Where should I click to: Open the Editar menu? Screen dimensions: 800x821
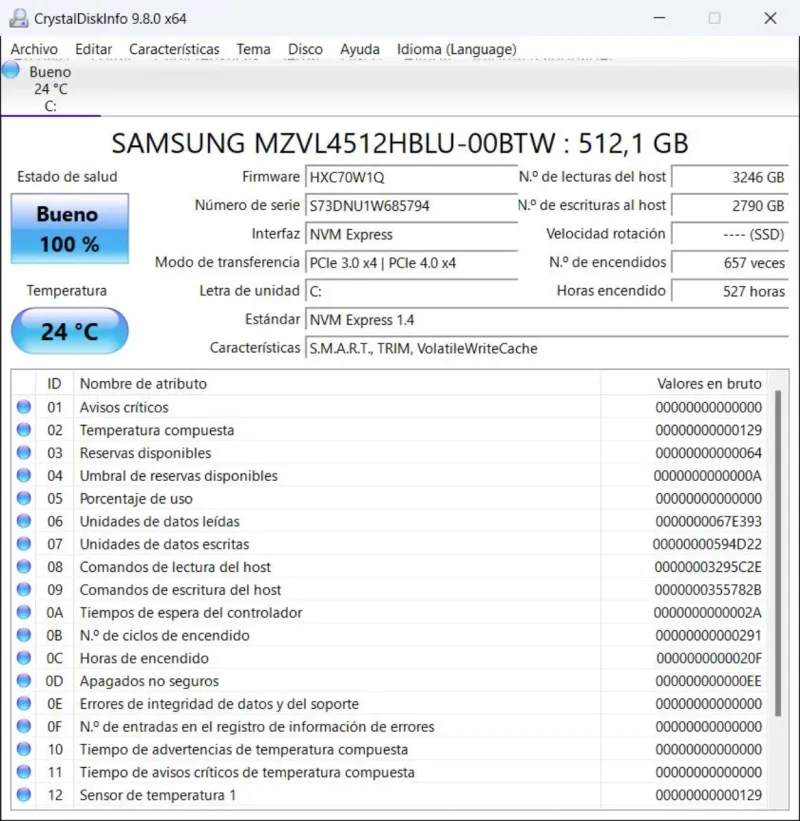(x=93, y=49)
